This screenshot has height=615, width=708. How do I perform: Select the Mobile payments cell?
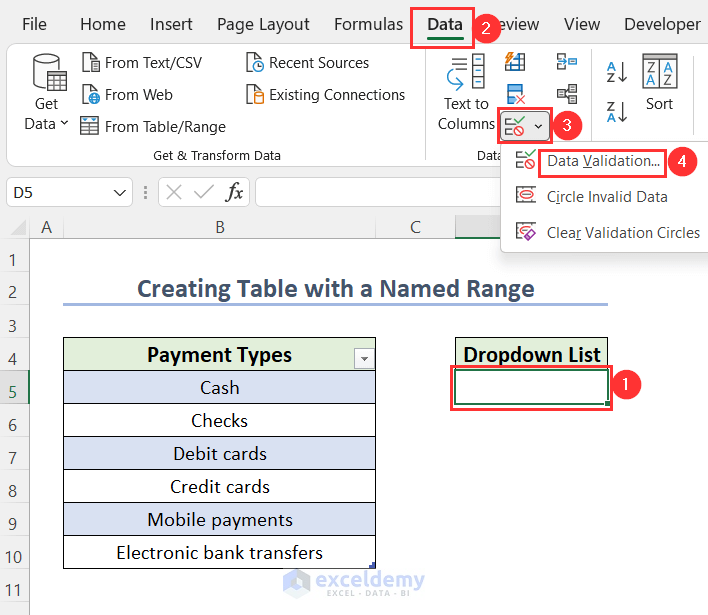tap(219, 519)
